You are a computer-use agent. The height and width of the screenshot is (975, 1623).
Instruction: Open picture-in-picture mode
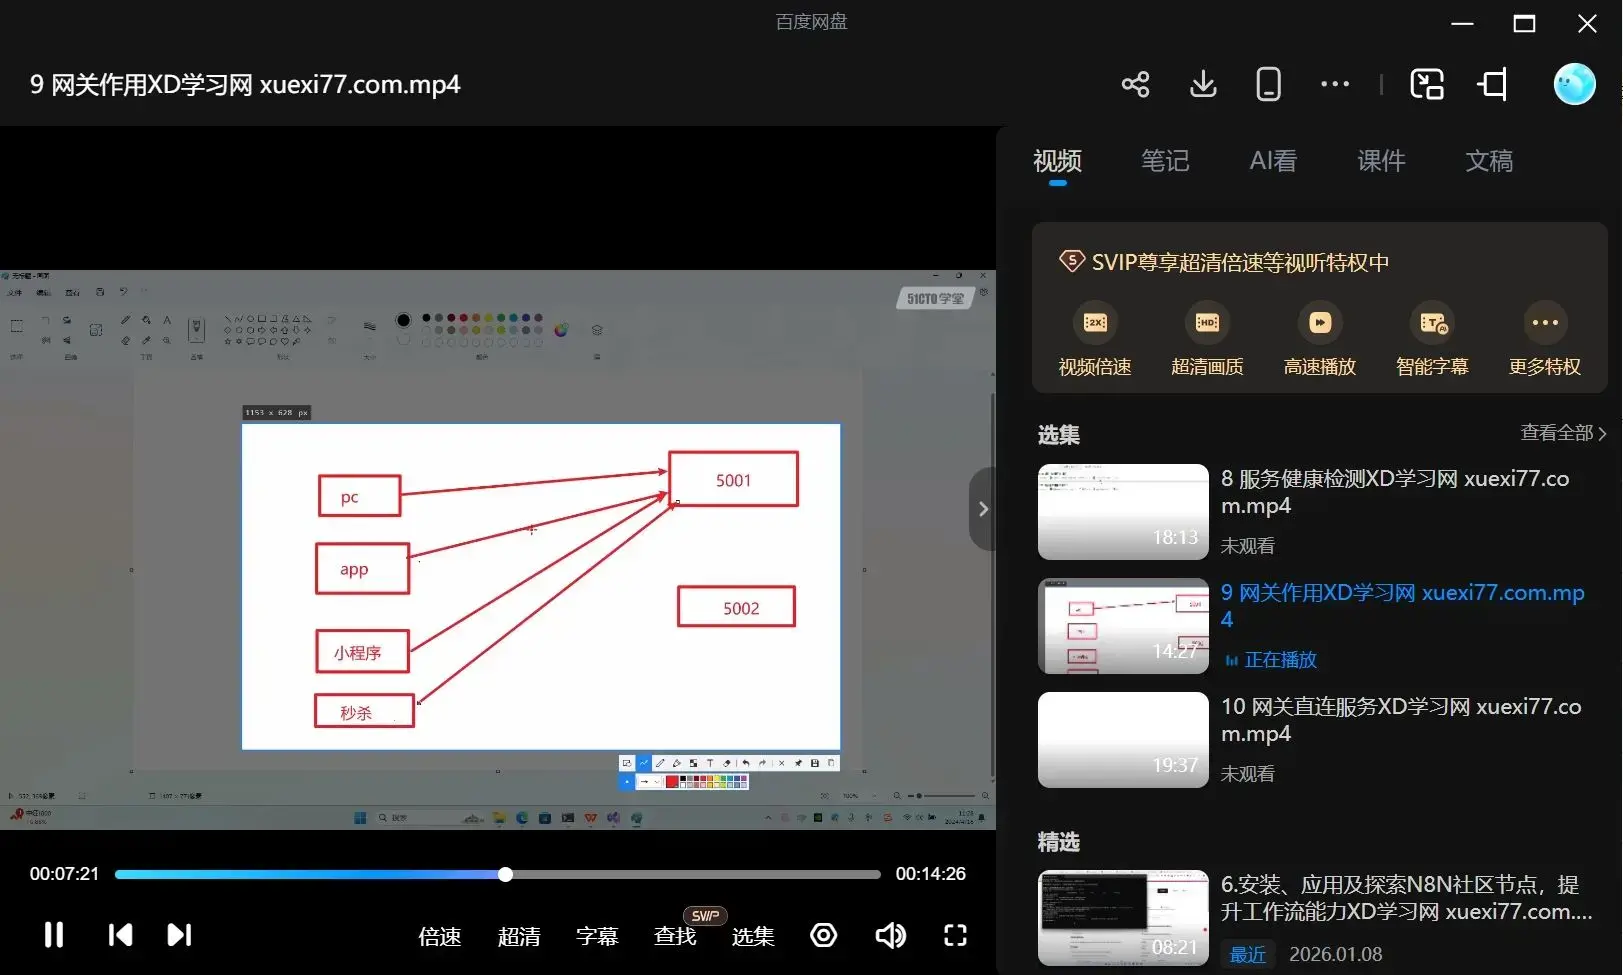click(x=1427, y=84)
